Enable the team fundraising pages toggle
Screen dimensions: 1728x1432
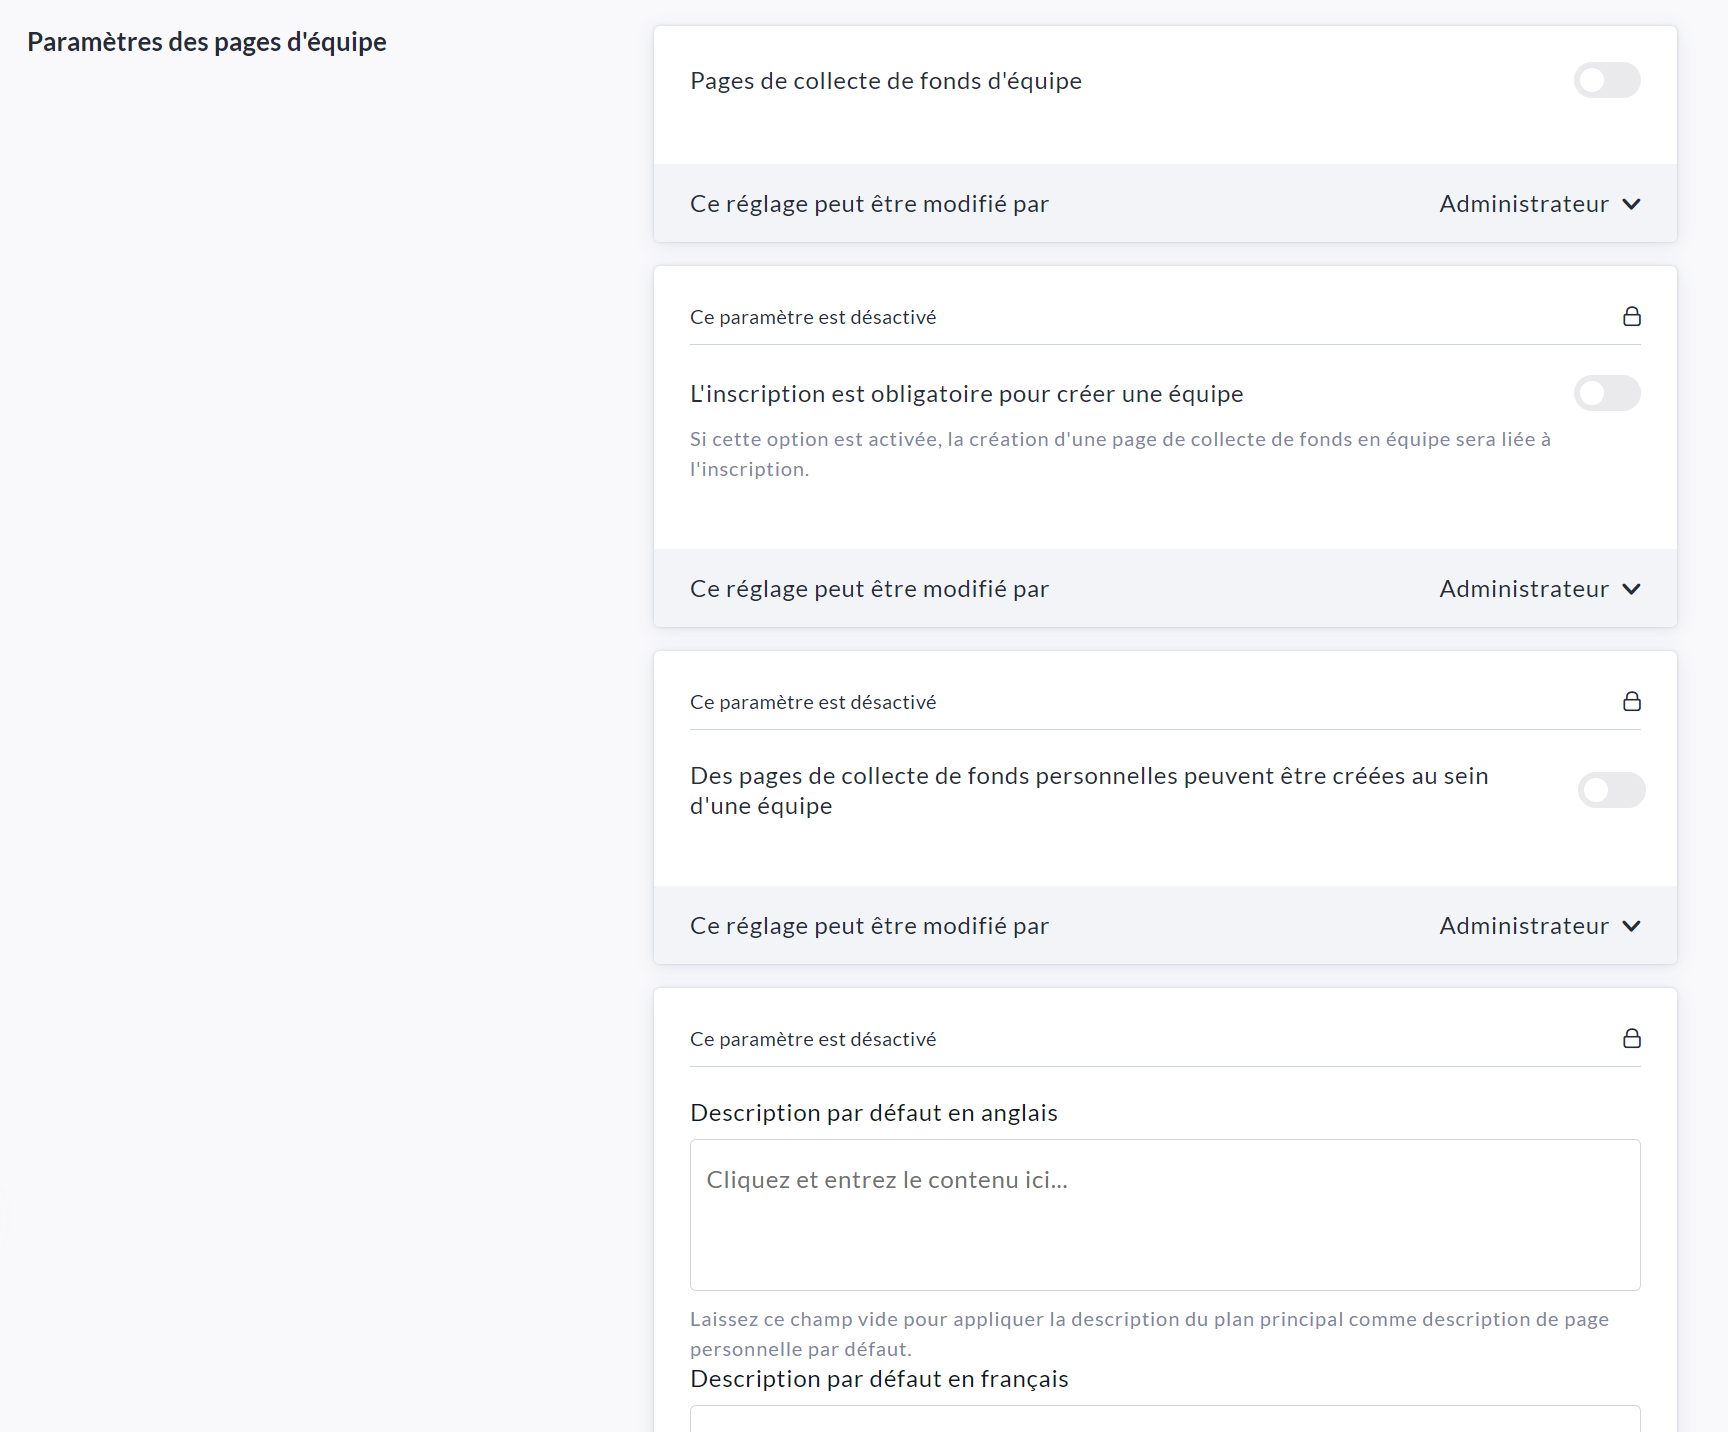[1606, 80]
